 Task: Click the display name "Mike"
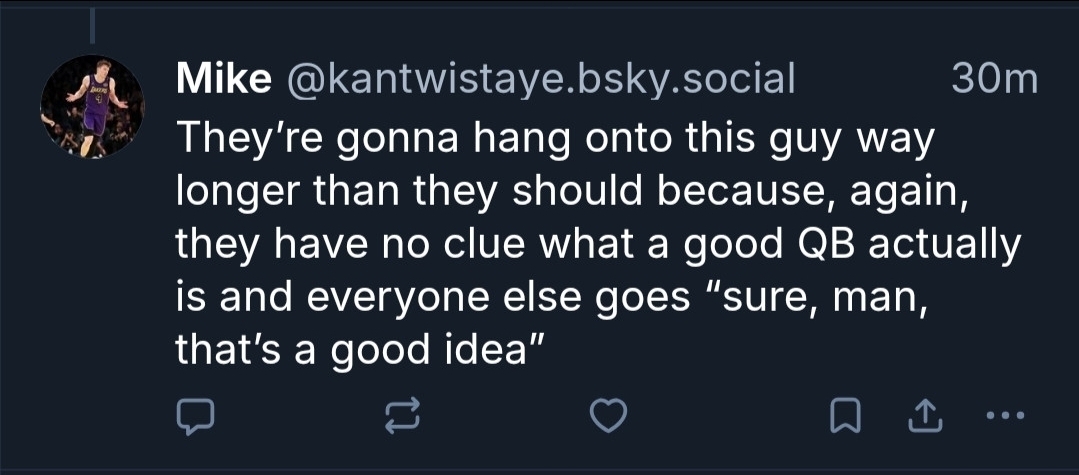coord(223,79)
